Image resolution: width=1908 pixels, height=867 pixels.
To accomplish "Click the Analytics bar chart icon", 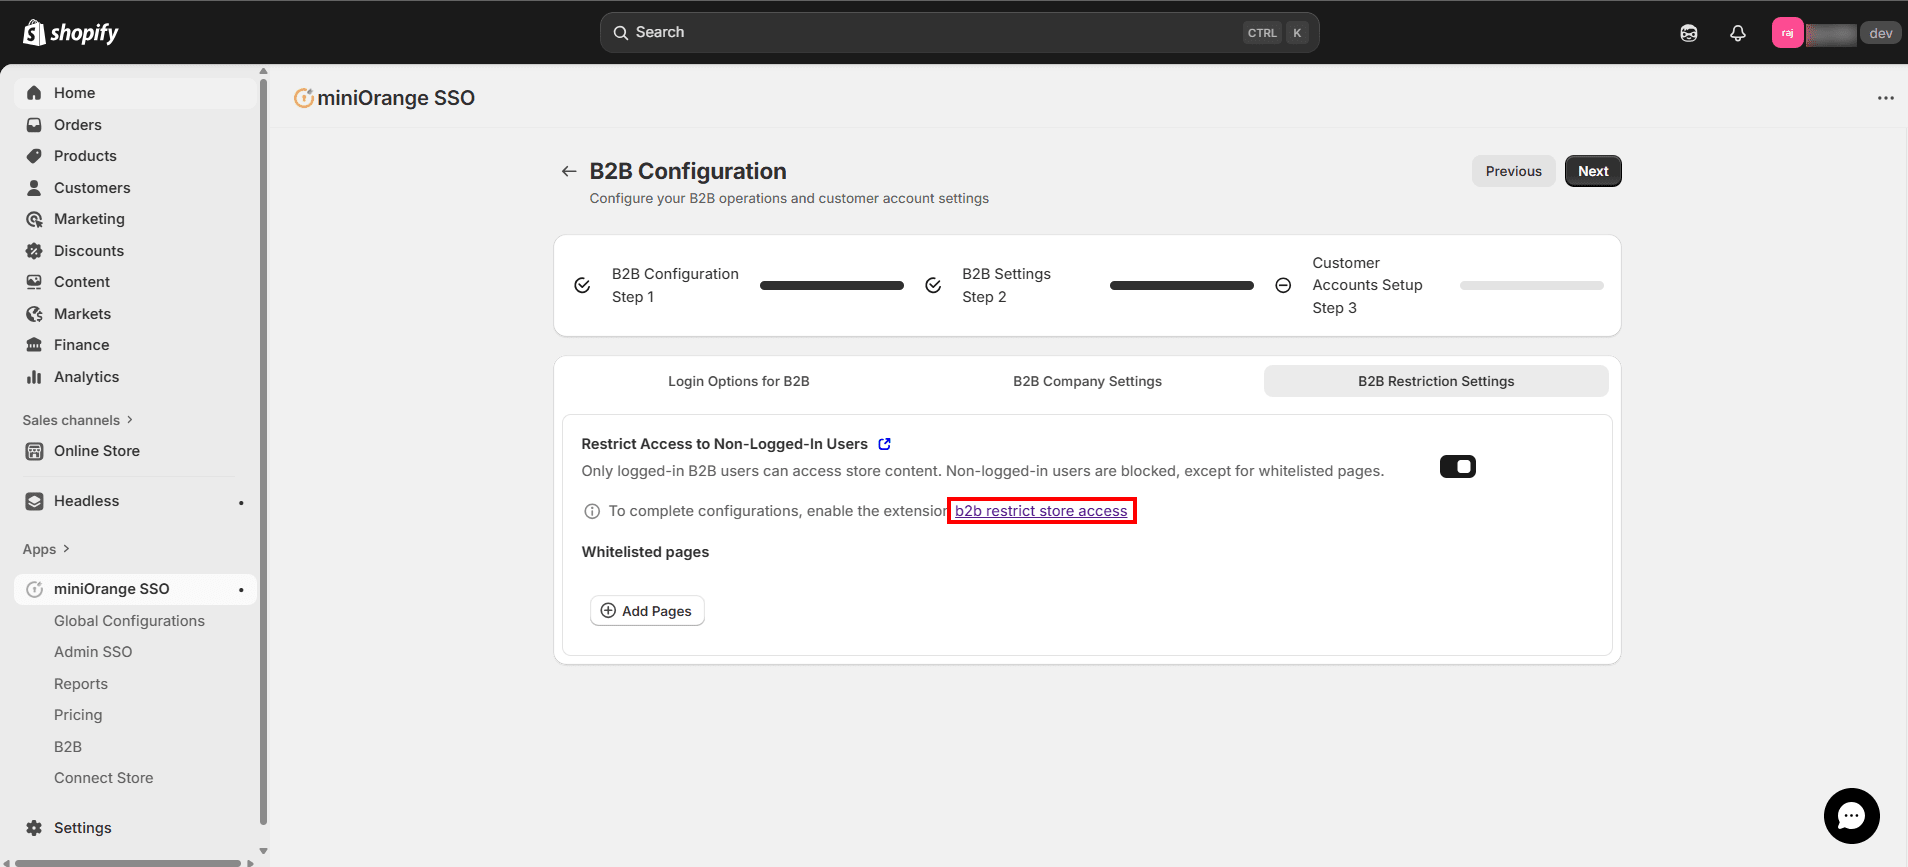I will (x=34, y=377).
